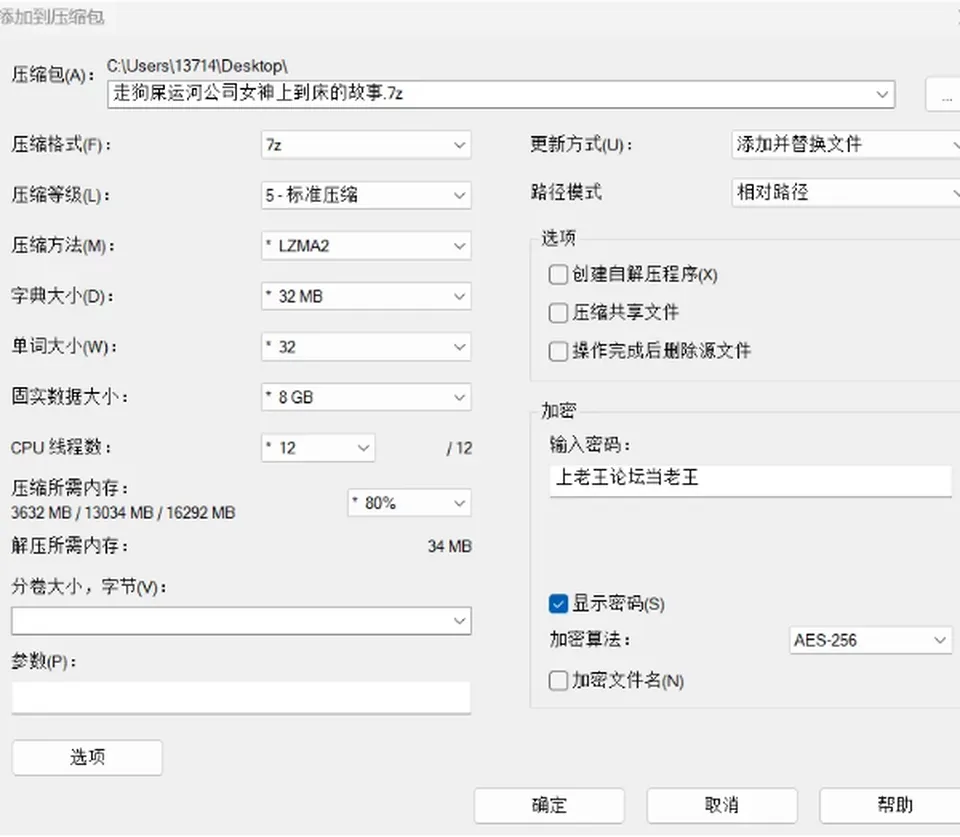This screenshot has height=837, width=960.
Task: Click the 输入密码 text field
Action: (751, 480)
